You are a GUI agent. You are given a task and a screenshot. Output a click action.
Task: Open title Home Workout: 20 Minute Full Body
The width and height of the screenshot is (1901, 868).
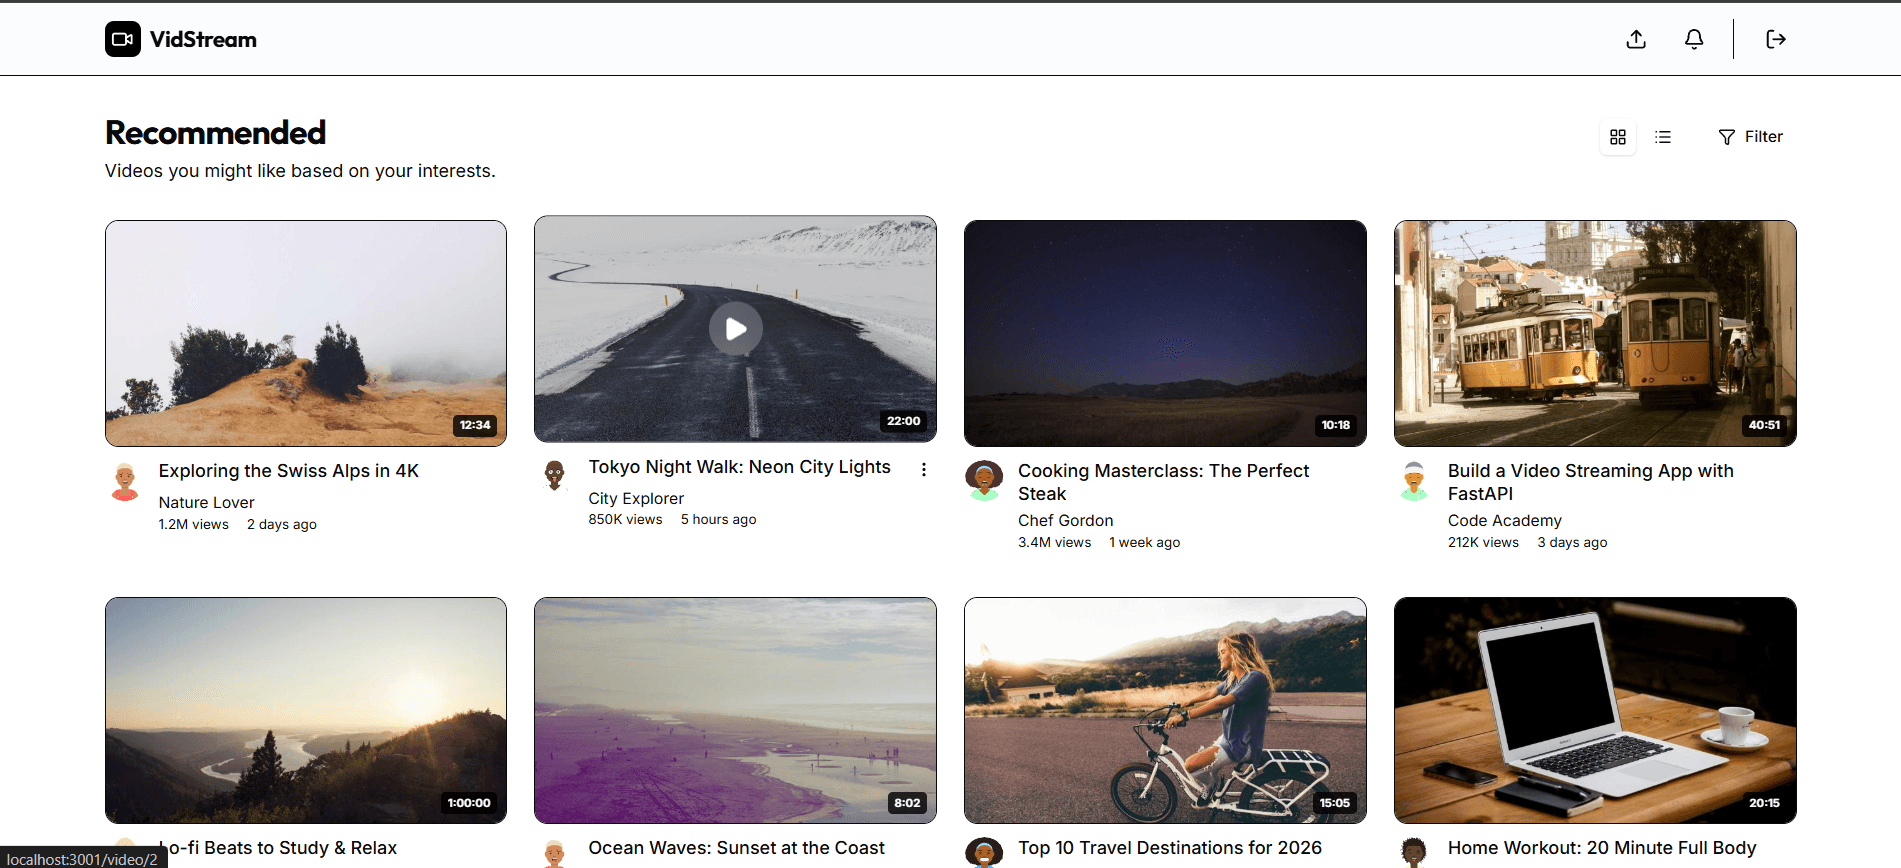(1602, 848)
